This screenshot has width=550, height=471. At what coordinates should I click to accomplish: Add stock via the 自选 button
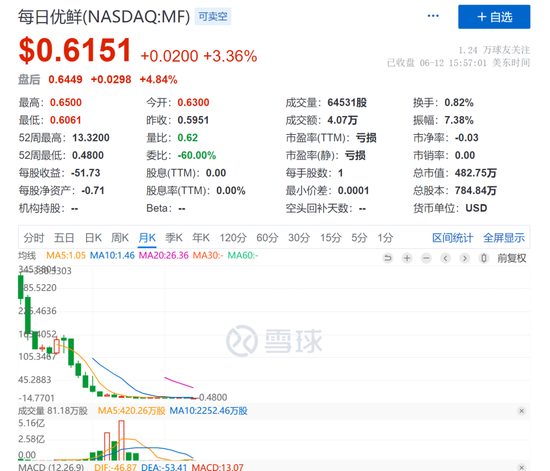pyautogui.click(x=494, y=17)
